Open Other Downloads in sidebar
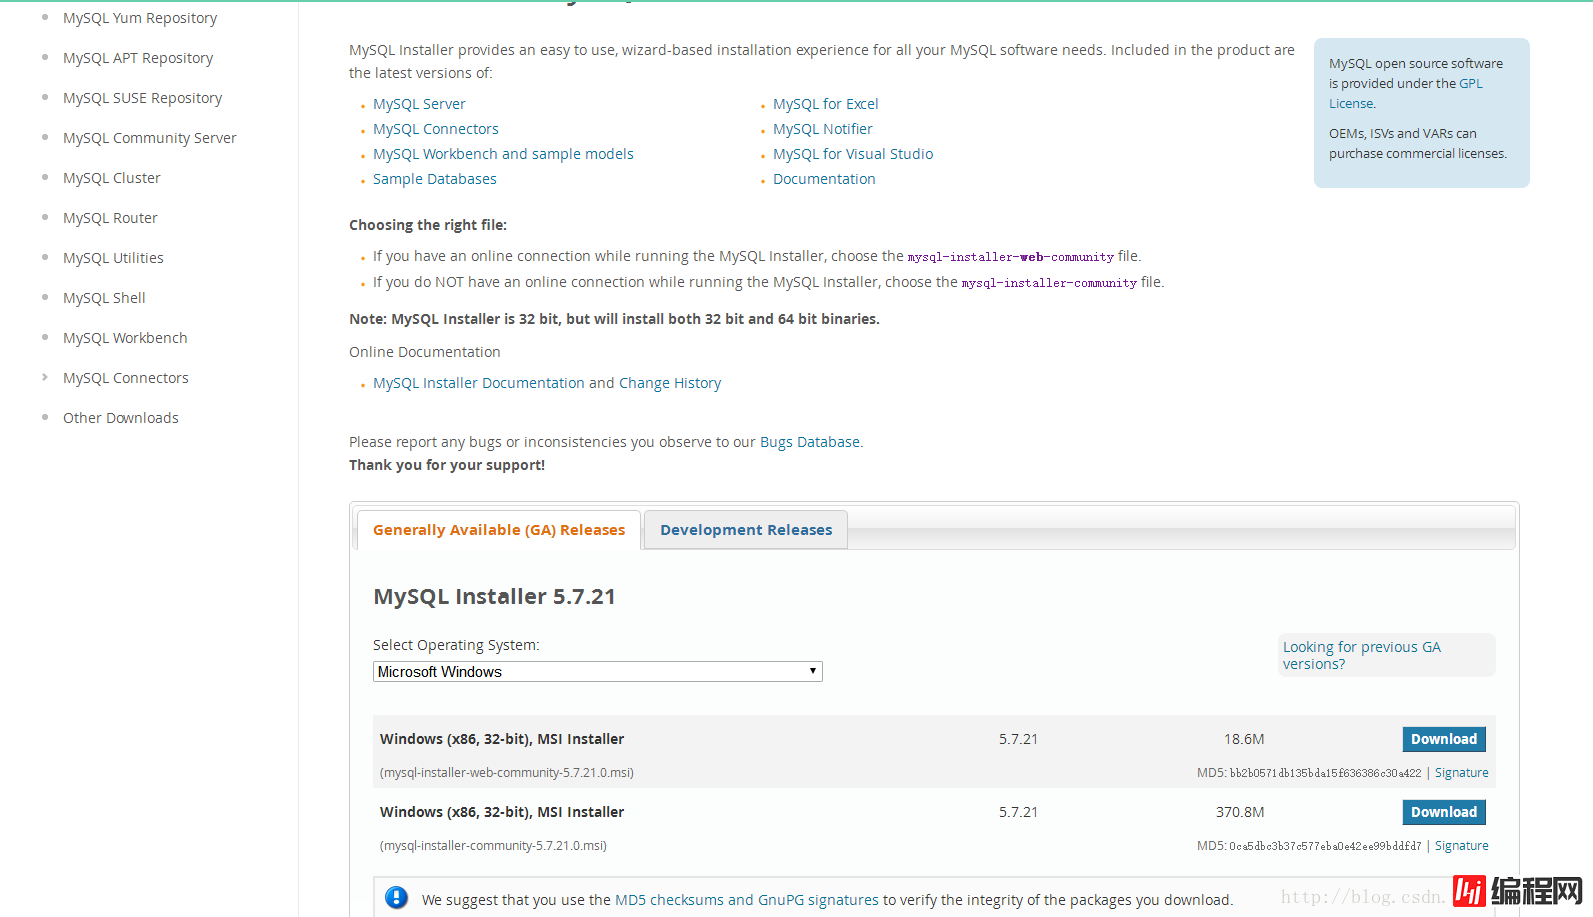 click(121, 418)
